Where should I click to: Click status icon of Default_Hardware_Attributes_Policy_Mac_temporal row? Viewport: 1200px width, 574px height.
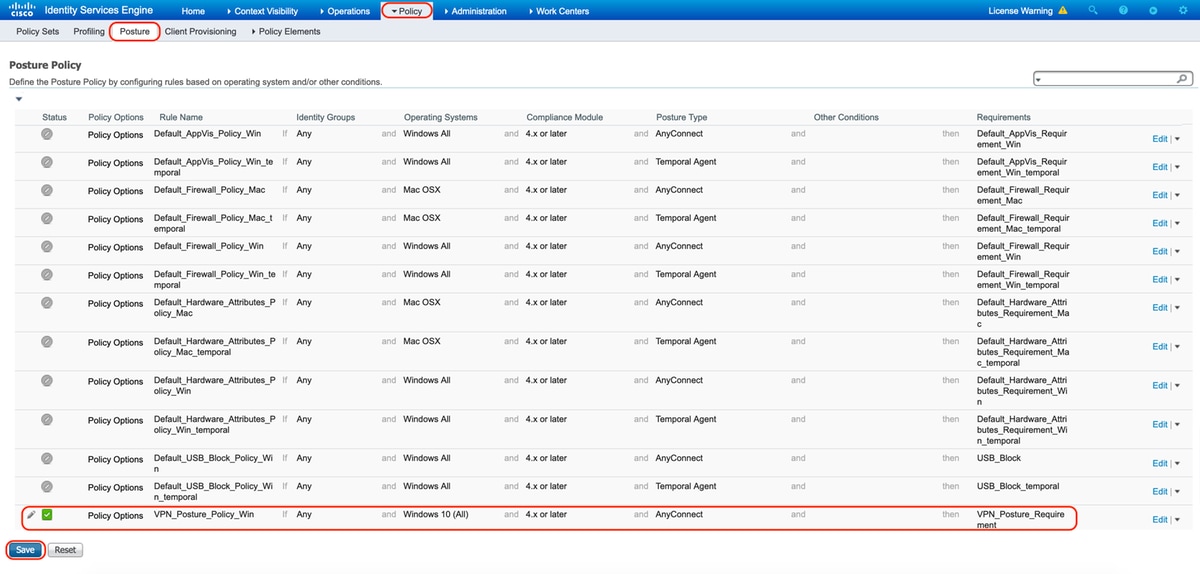47,341
